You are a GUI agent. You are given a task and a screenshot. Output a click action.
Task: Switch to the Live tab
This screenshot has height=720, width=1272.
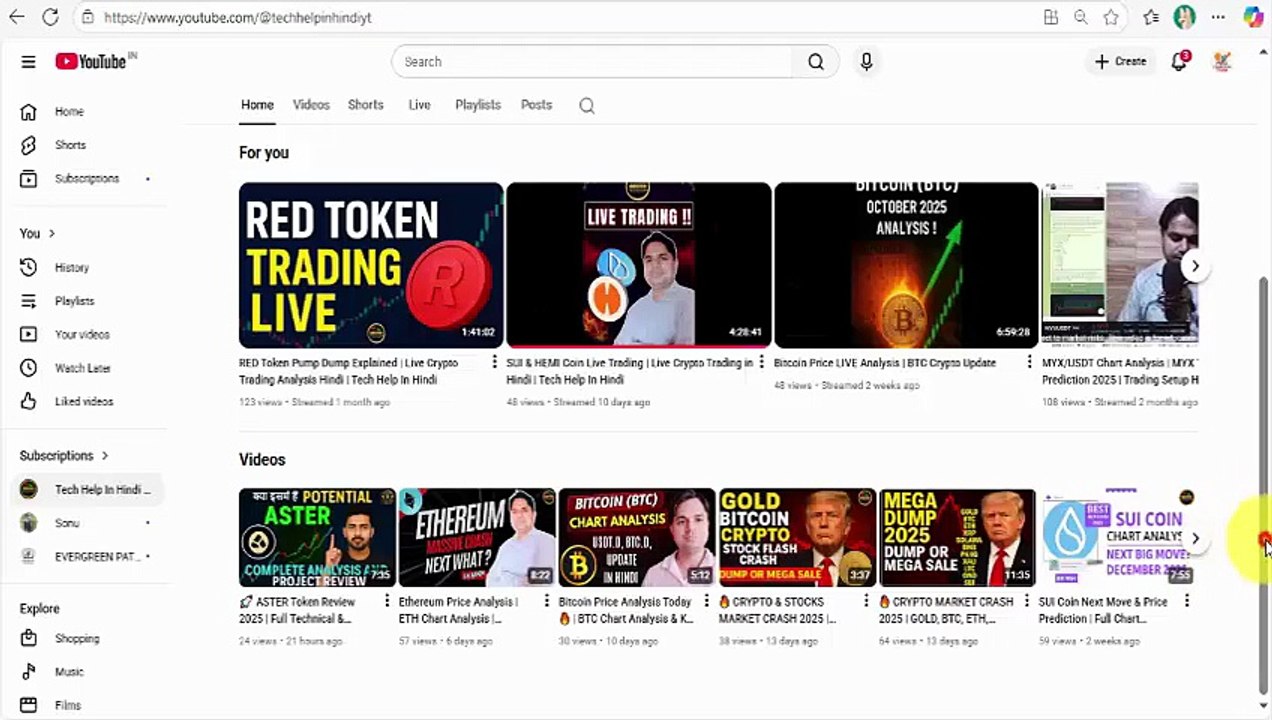tap(420, 105)
